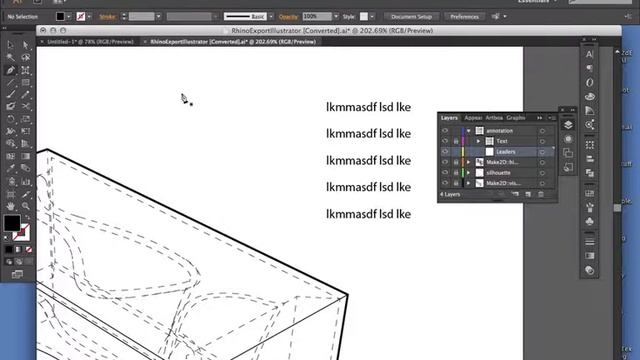
Task: Switch to Layers tab
Action: point(449,118)
